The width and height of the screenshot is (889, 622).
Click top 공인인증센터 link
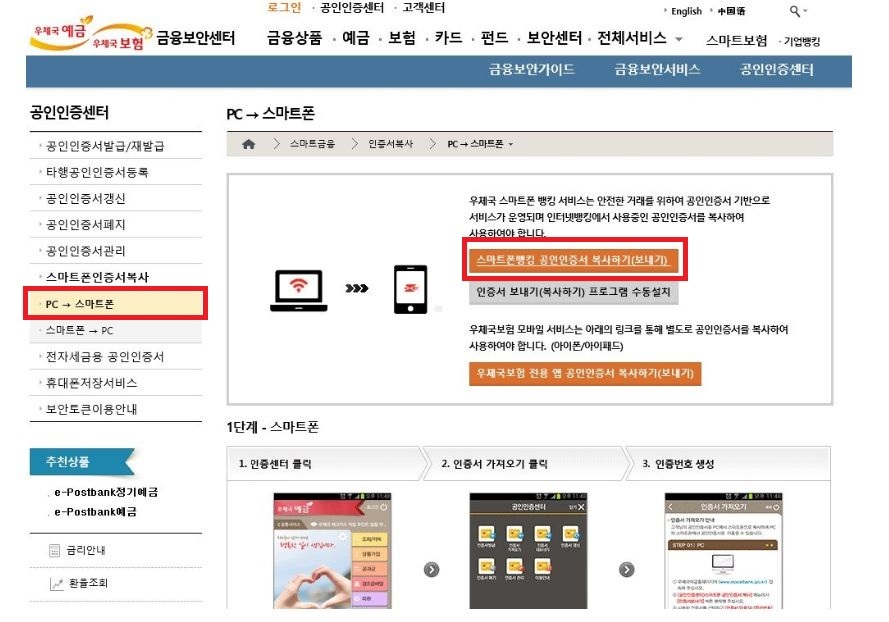[x=352, y=7]
